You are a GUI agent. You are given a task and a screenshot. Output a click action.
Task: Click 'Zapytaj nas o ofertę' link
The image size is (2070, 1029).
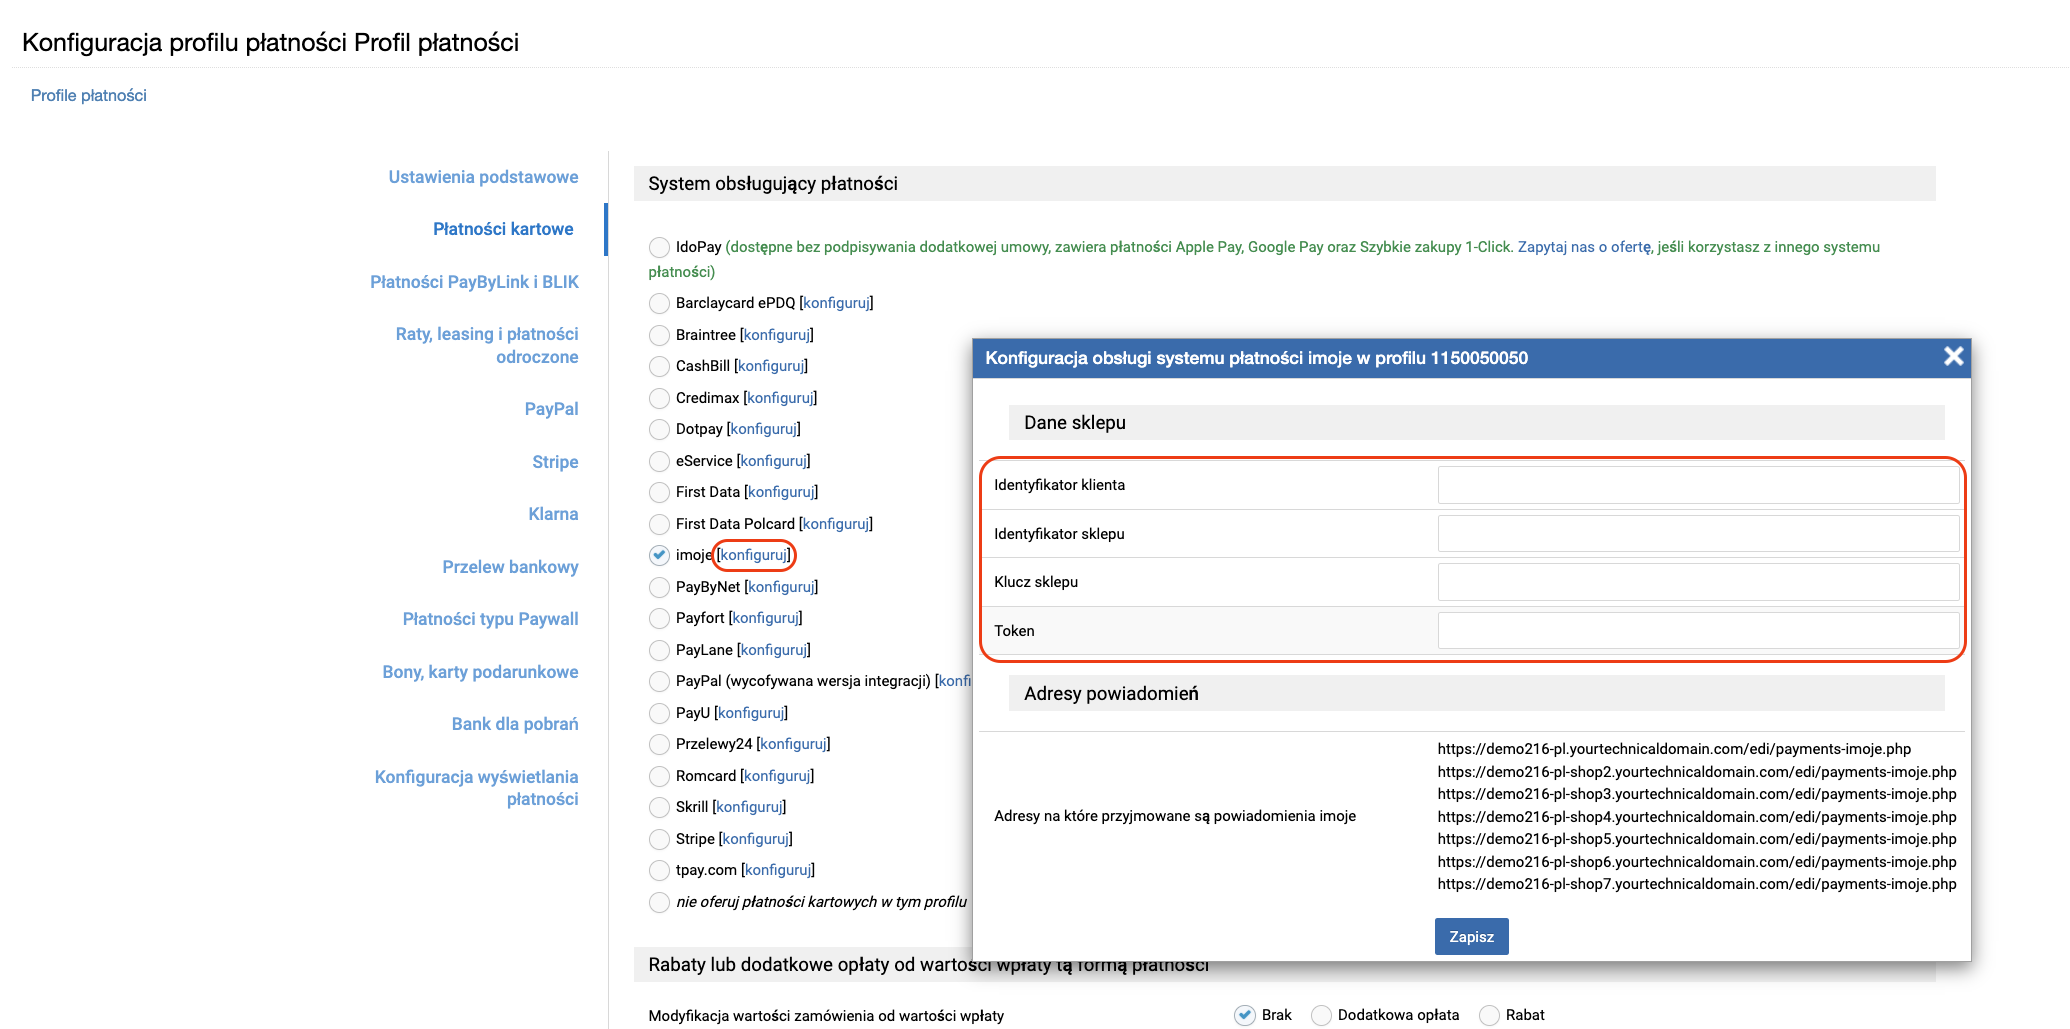pyautogui.click(x=1584, y=247)
